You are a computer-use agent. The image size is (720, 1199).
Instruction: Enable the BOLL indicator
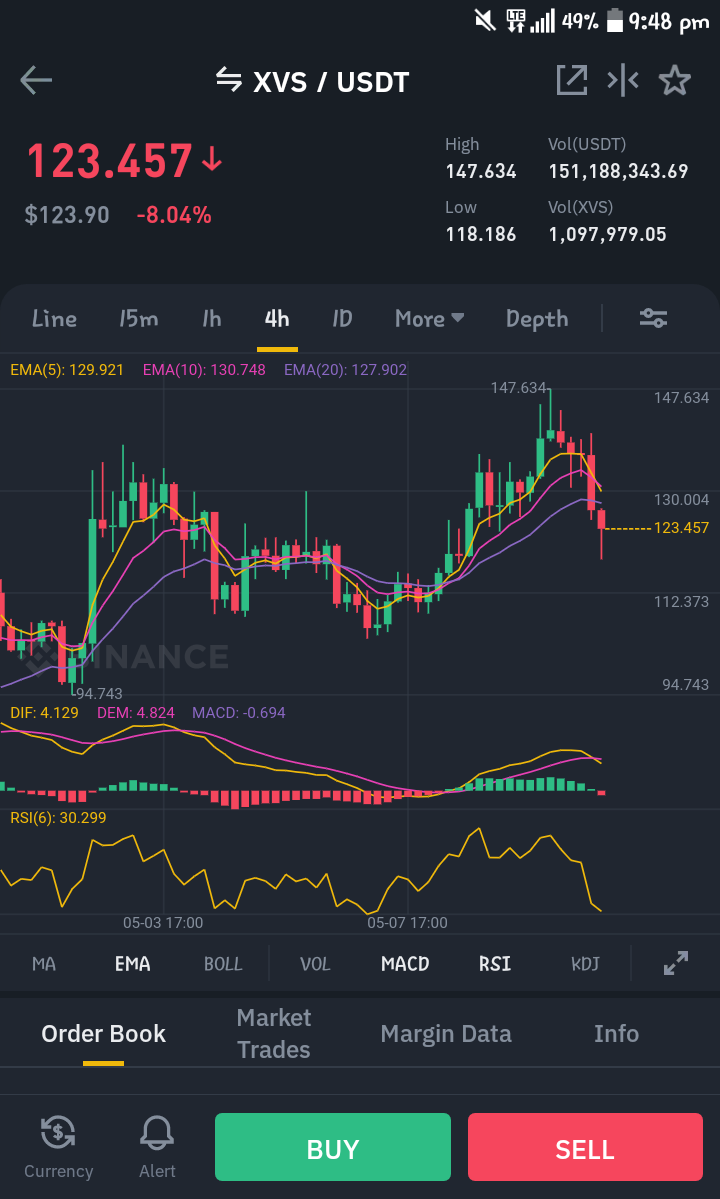click(x=223, y=963)
